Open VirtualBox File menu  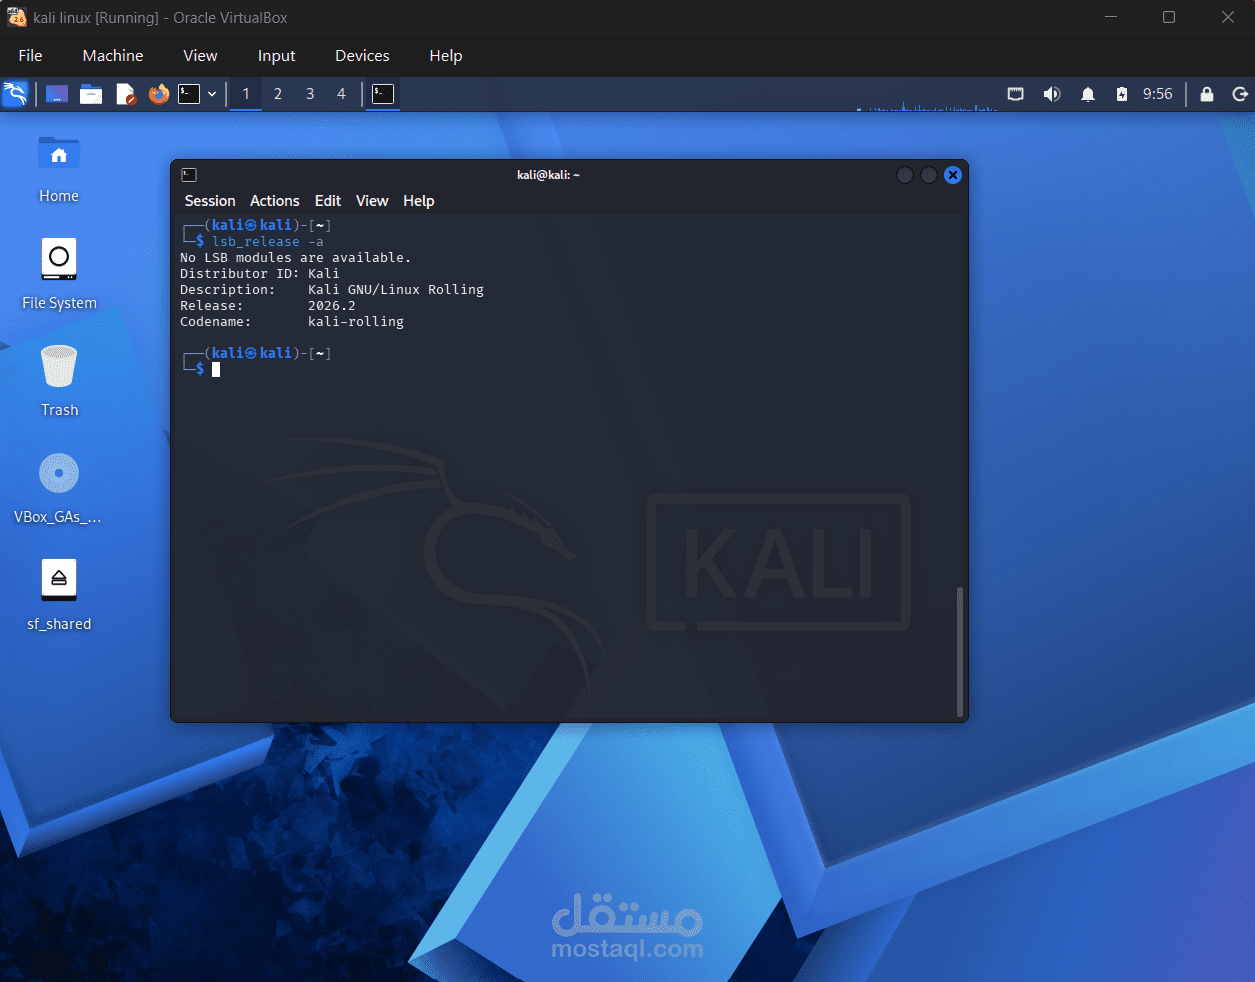tap(31, 56)
